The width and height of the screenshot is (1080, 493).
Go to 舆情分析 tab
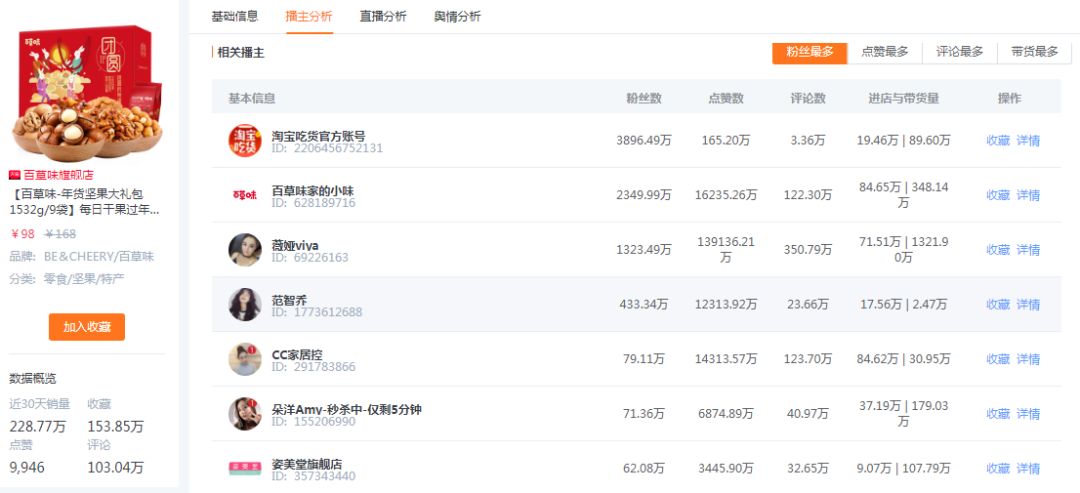[x=457, y=17]
